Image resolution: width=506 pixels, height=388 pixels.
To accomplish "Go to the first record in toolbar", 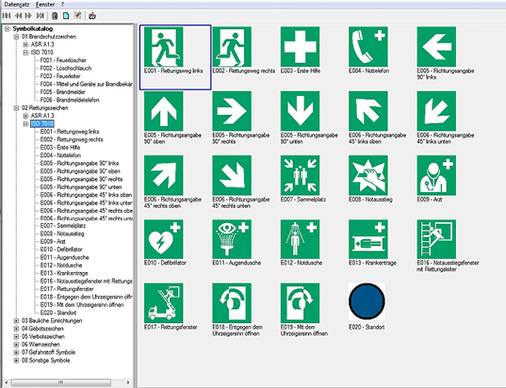I will tap(6, 16).
